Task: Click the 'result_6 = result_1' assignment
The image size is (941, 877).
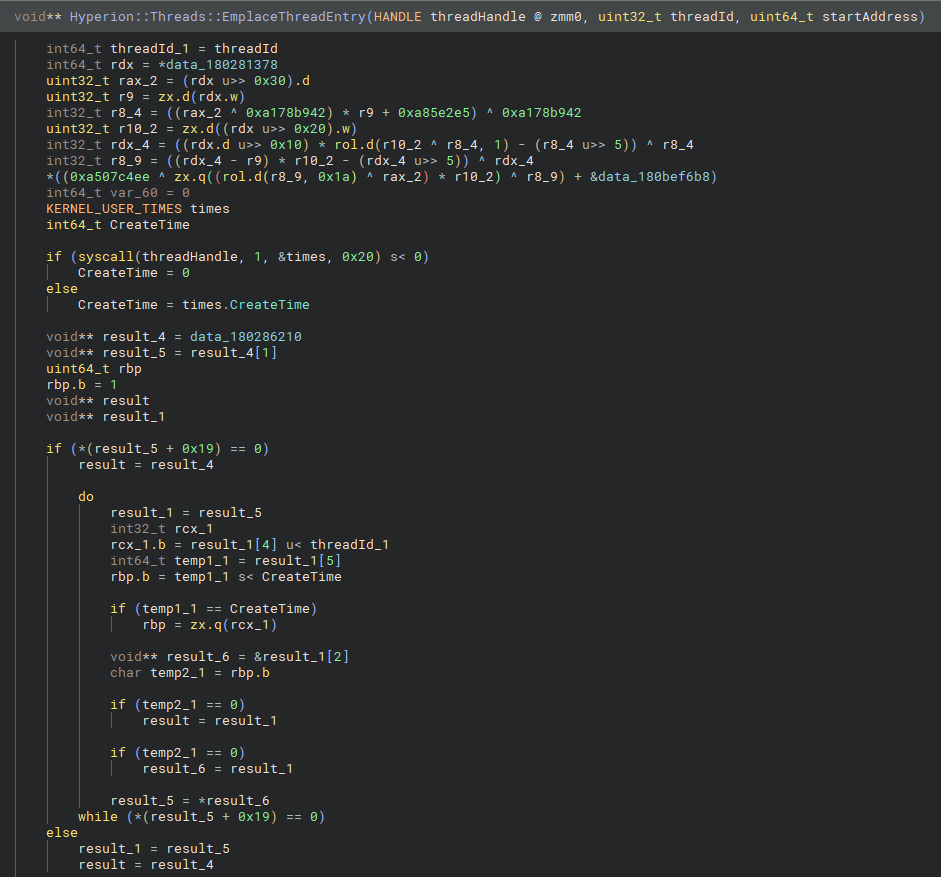Action: (218, 769)
